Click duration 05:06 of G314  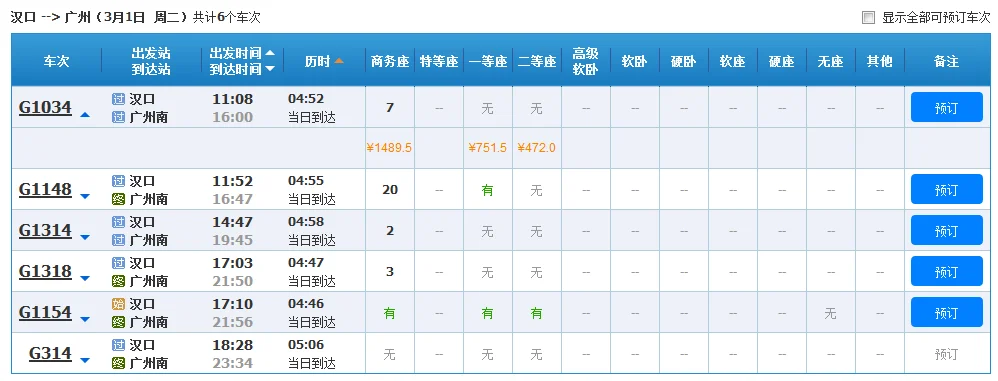(306, 345)
